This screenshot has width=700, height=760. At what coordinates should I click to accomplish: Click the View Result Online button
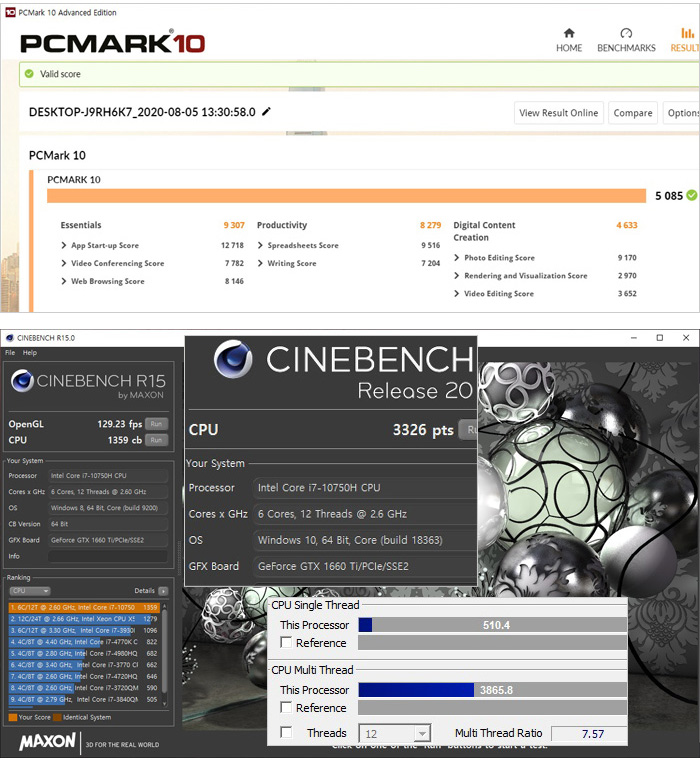pos(558,113)
